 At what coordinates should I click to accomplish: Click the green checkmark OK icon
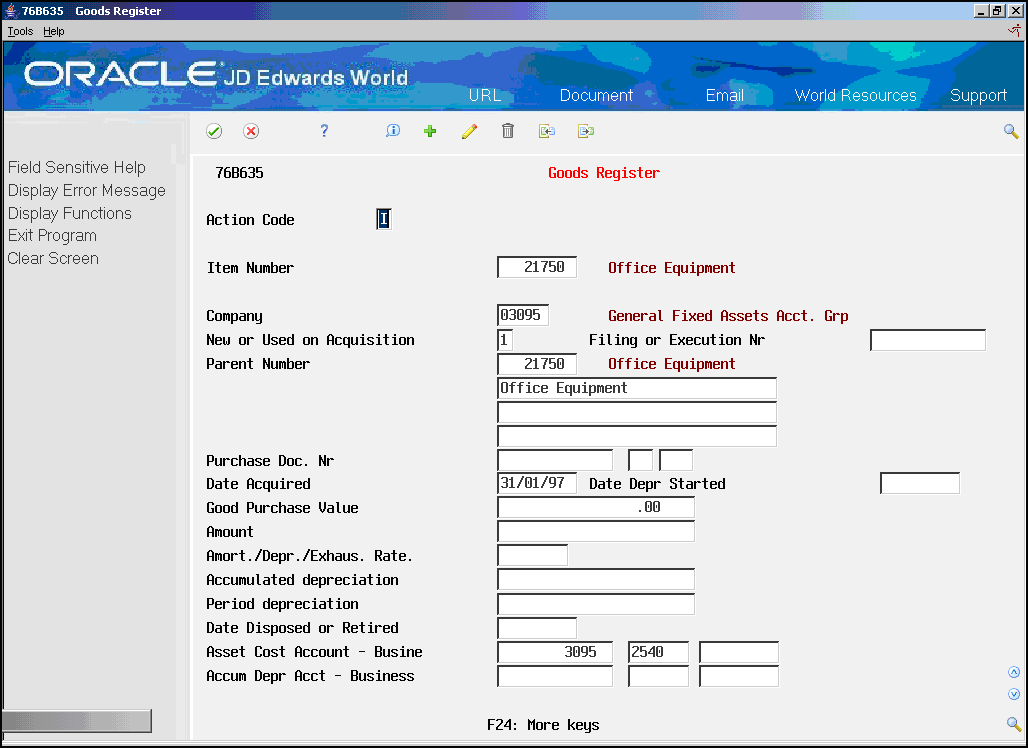pyautogui.click(x=214, y=131)
